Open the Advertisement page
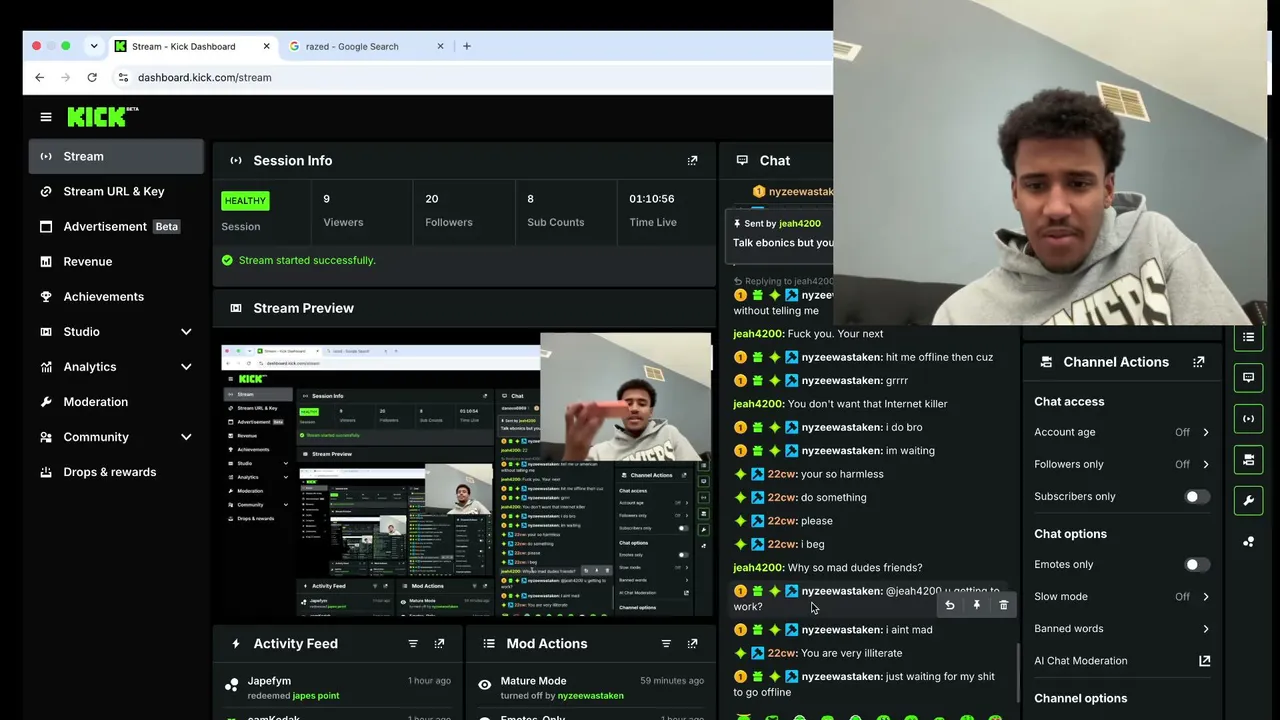This screenshot has height=720, width=1280. [117, 226]
